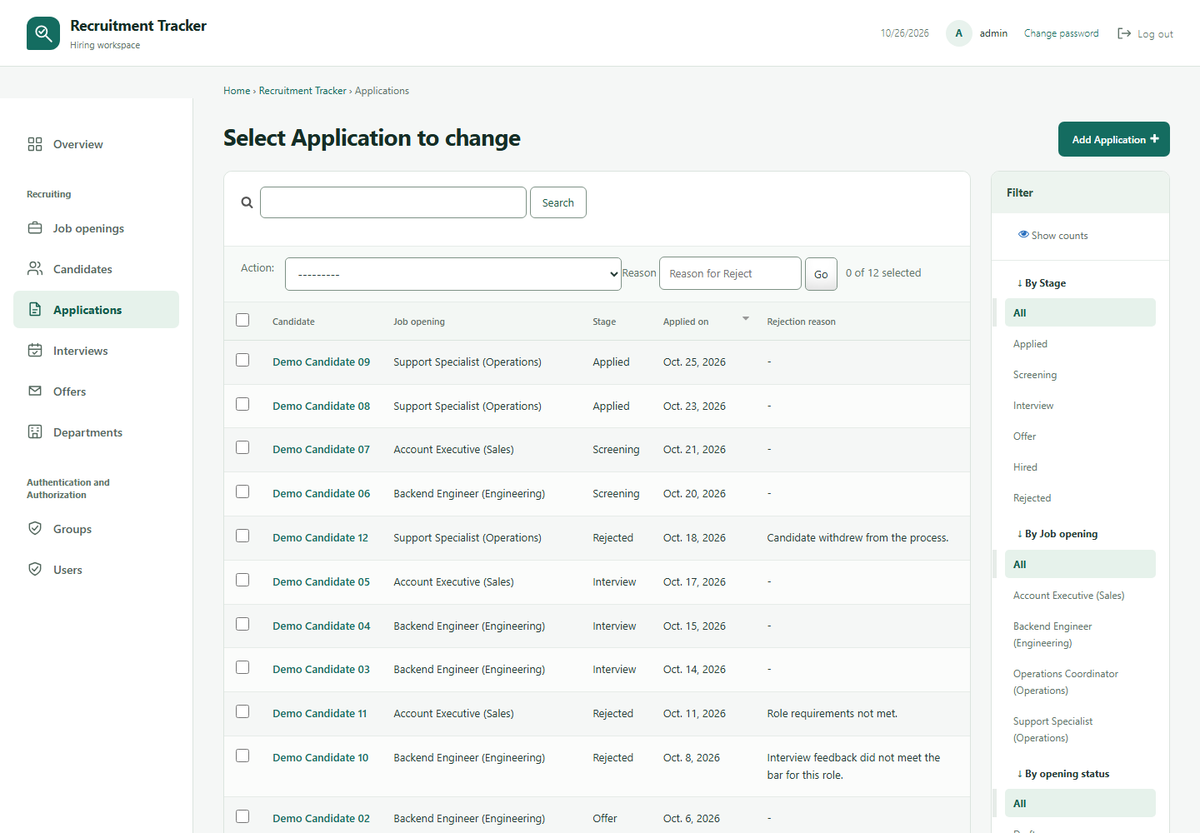Click the Show counts toggle link
Screen dimensions: 1200x833
point(1053,235)
